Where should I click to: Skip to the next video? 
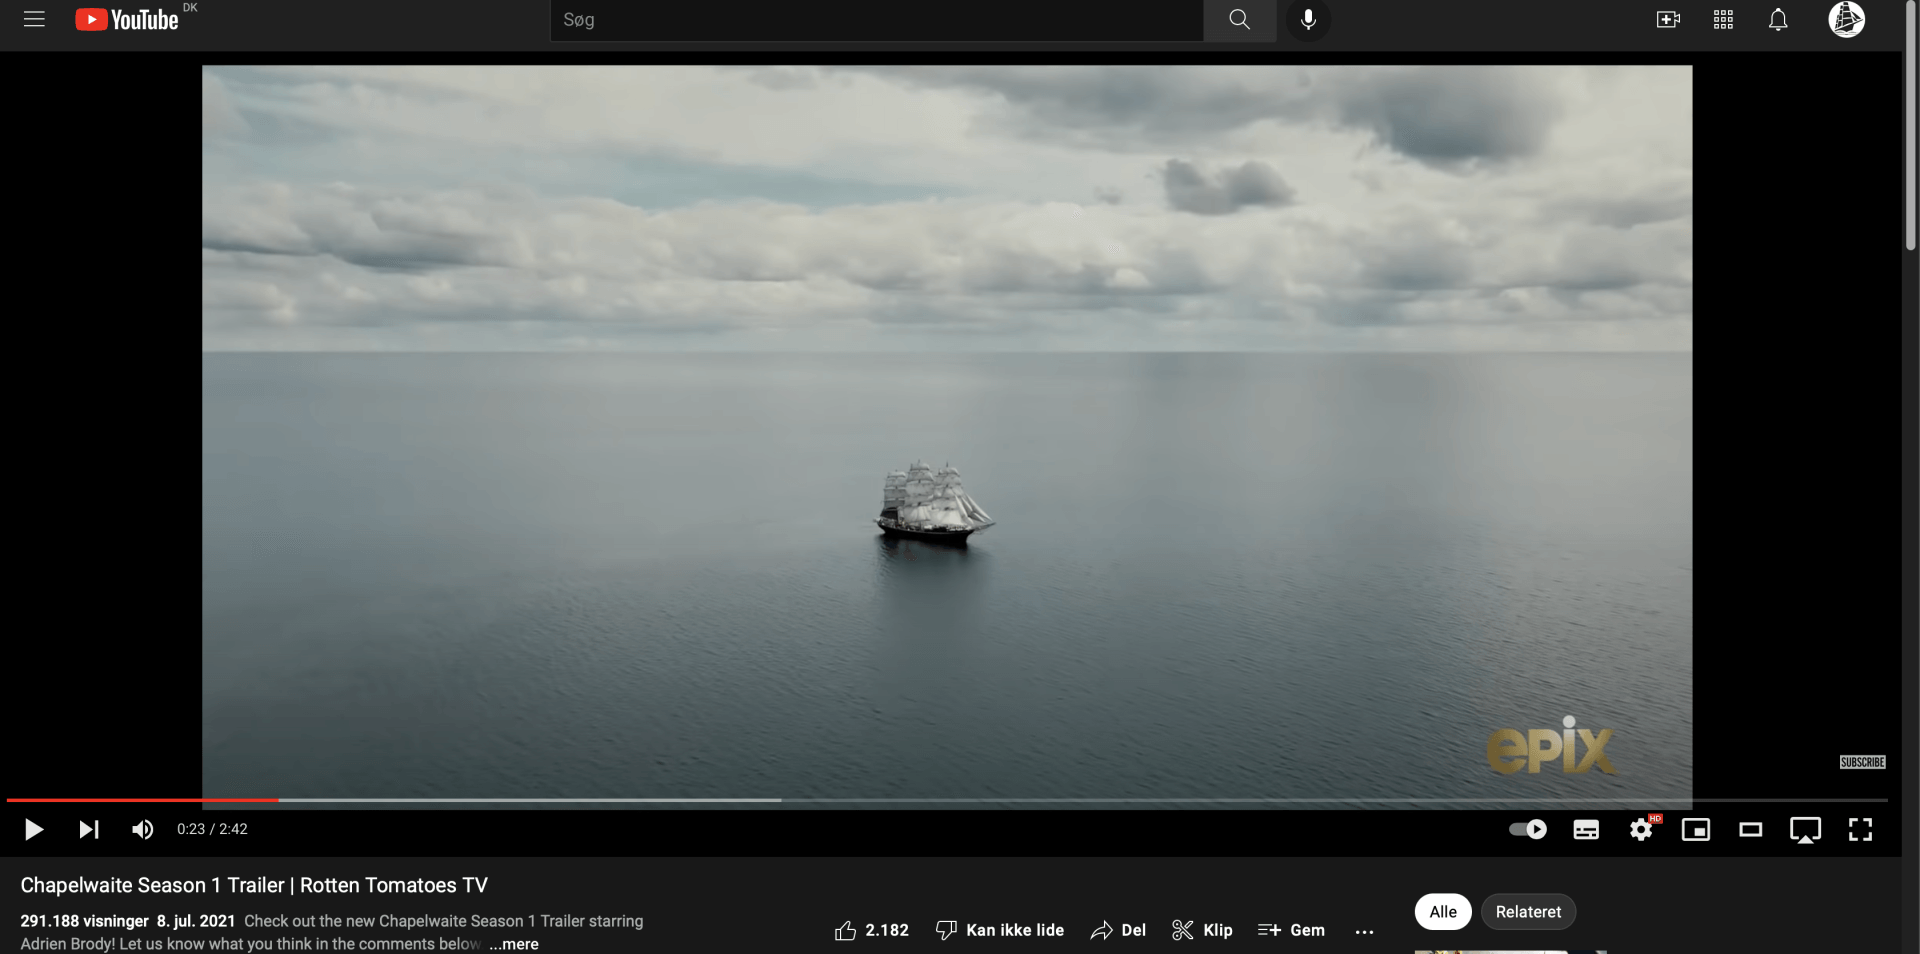tap(89, 829)
